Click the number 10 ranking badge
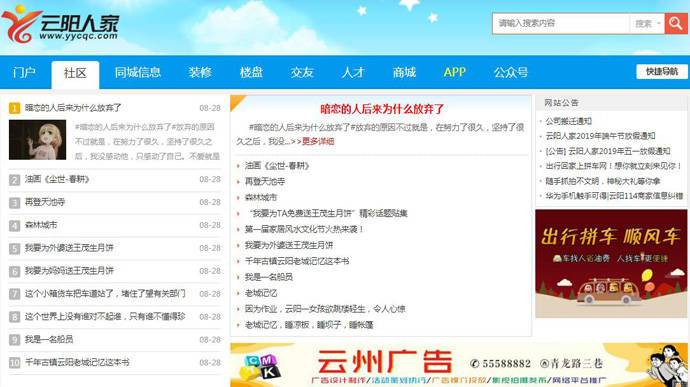 click(x=15, y=363)
